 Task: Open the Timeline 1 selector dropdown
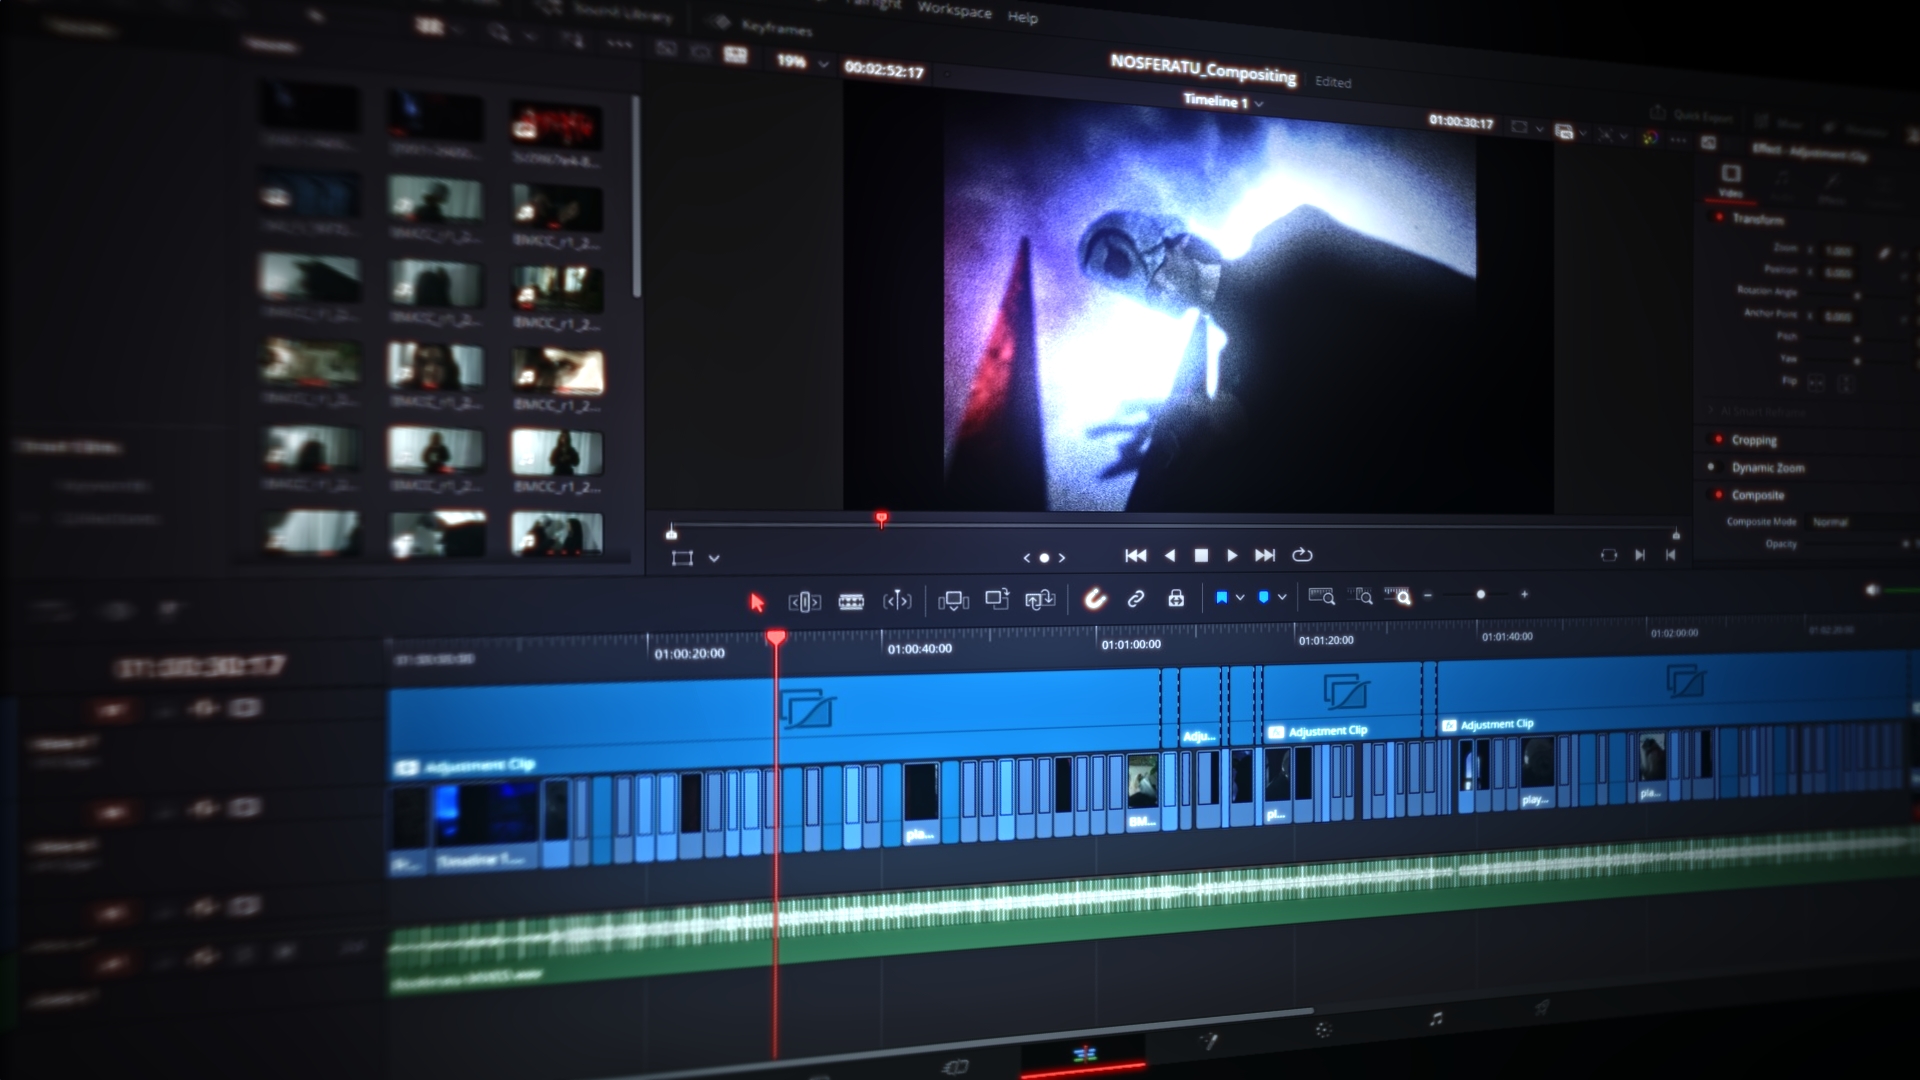point(1223,101)
